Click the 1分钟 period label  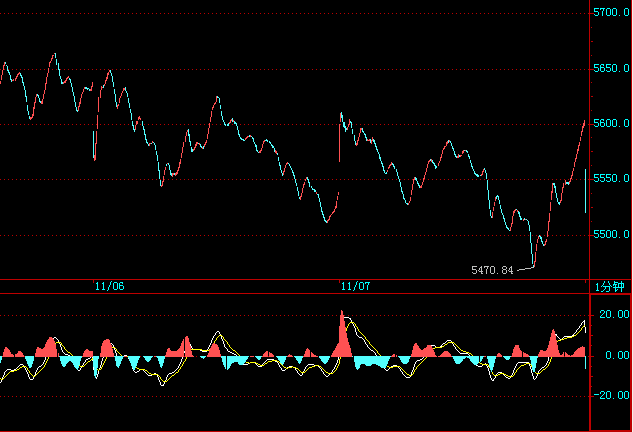pyautogui.click(x=609, y=286)
